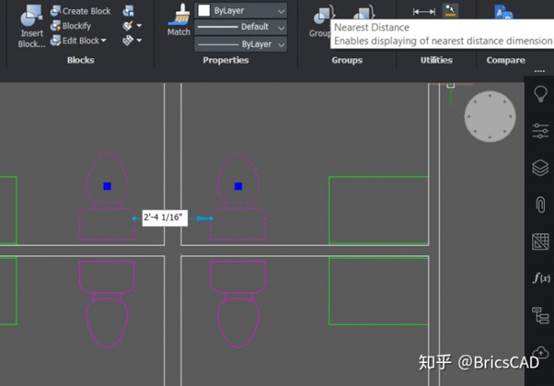This screenshot has width=554, height=386.
Task: Open the Settings sliders panel icon
Action: [540, 131]
